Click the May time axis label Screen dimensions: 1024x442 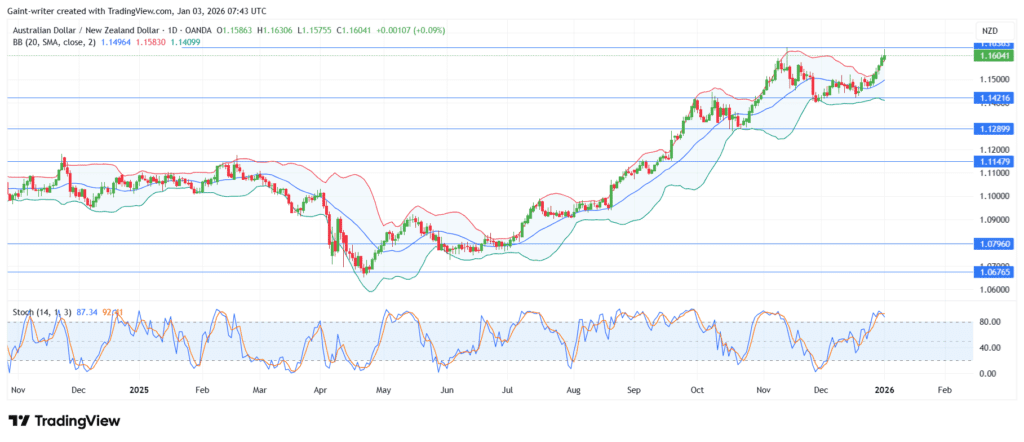coord(383,390)
